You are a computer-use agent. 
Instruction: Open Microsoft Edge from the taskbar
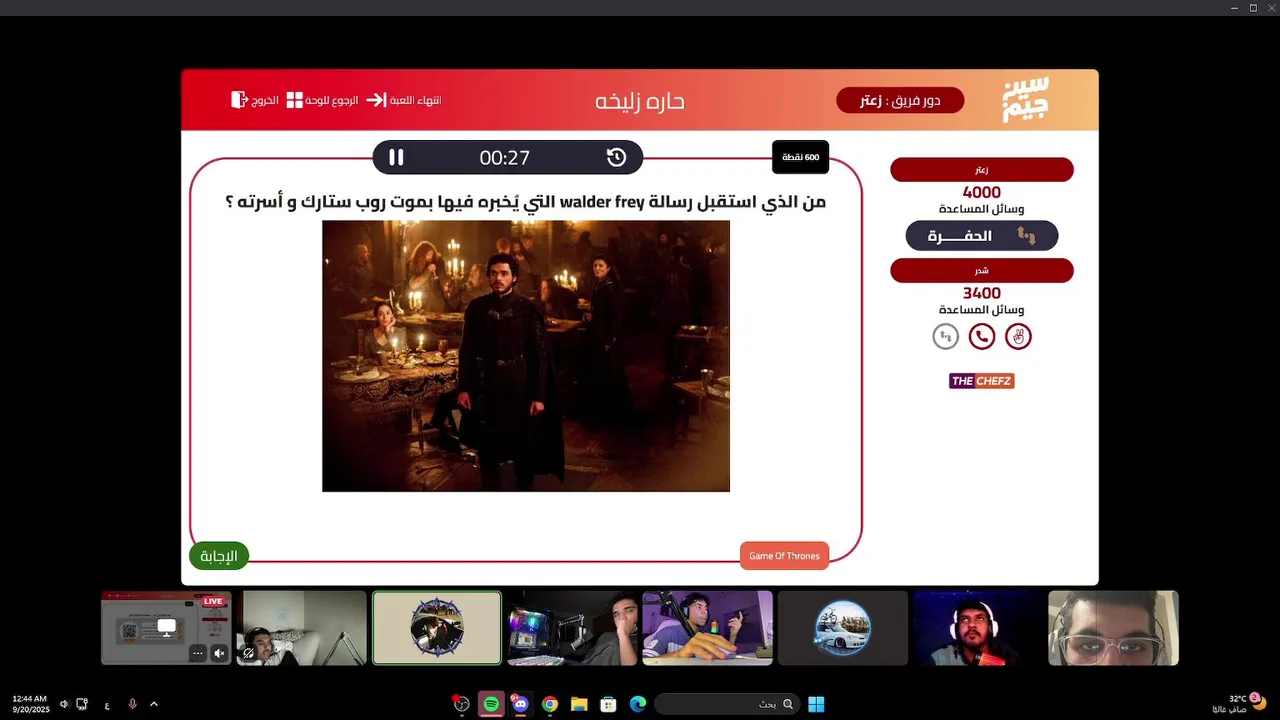(x=638, y=704)
